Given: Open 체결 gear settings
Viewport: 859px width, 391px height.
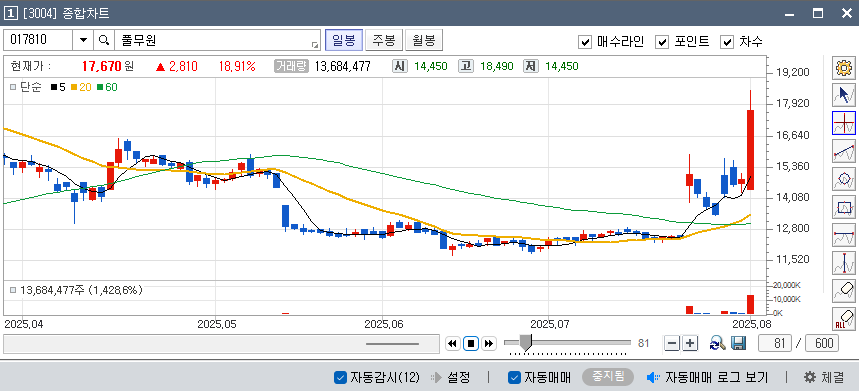Looking at the screenshot, I should point(810,377).
